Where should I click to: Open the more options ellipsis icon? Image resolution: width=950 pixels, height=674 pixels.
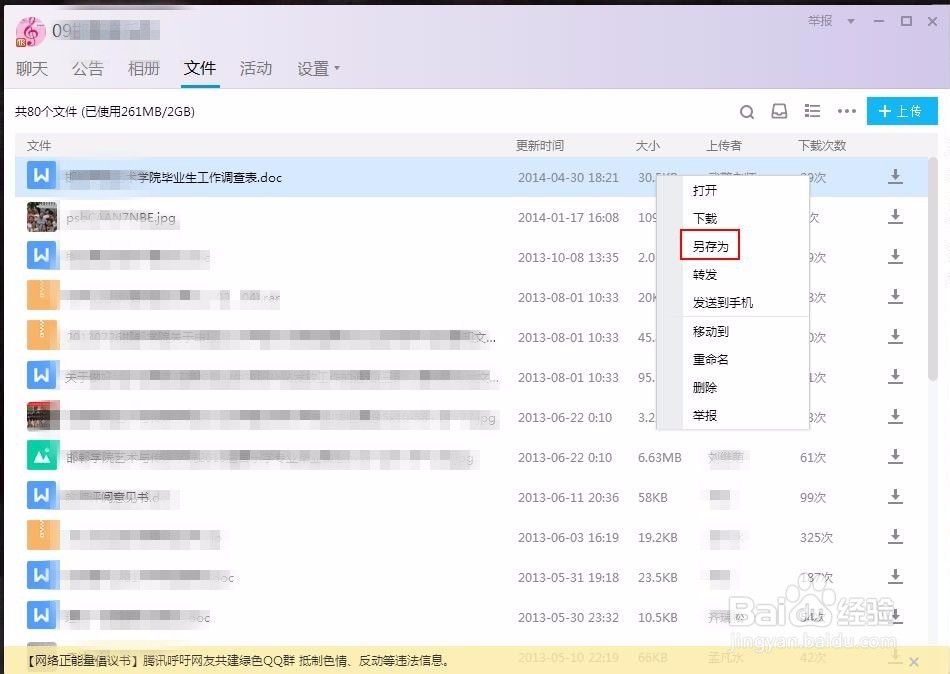(846, 111)
